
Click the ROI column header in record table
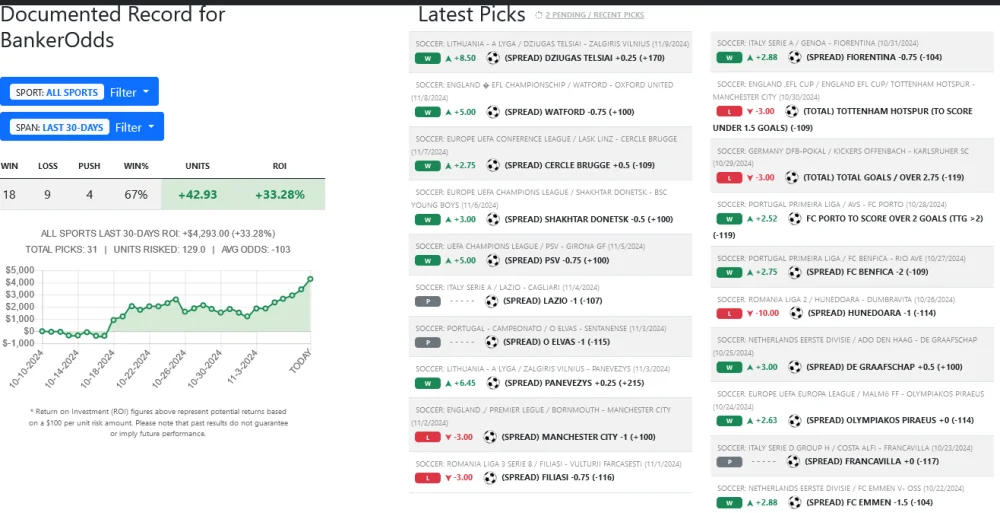point(279,166)
